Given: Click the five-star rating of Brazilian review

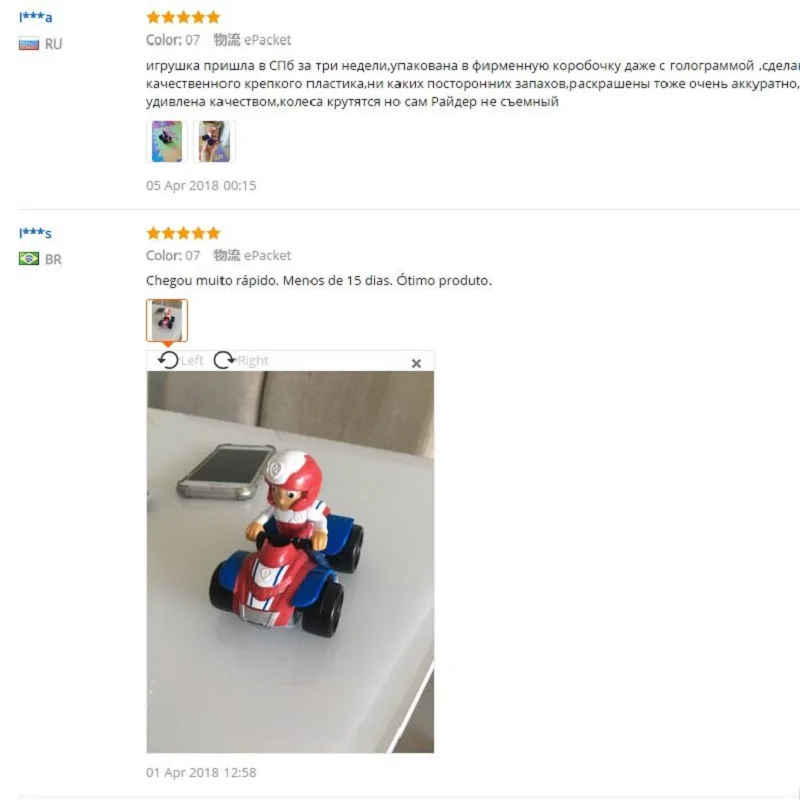Looking at the screenshot, I should 183,233.
